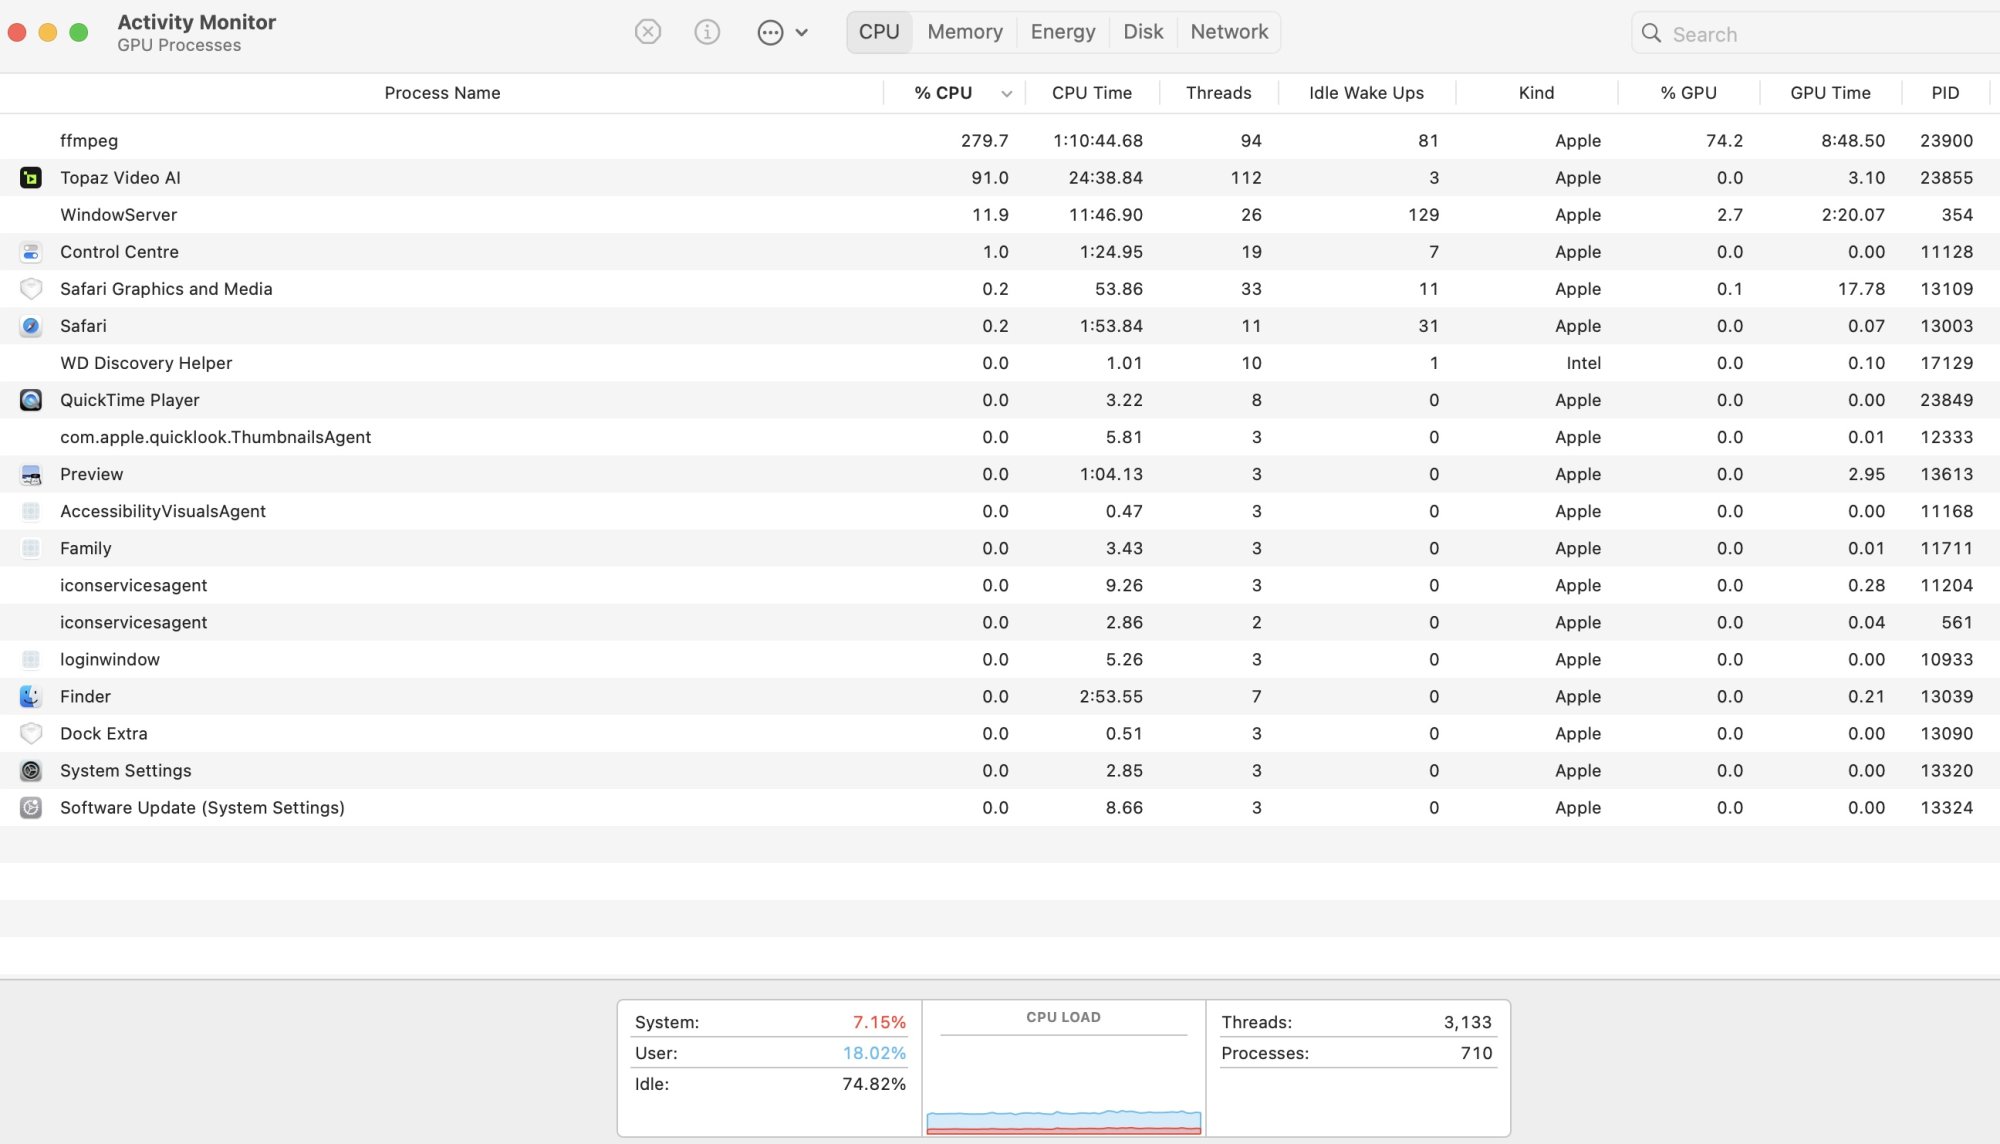Open the Energy tab

pos(1062,32)
